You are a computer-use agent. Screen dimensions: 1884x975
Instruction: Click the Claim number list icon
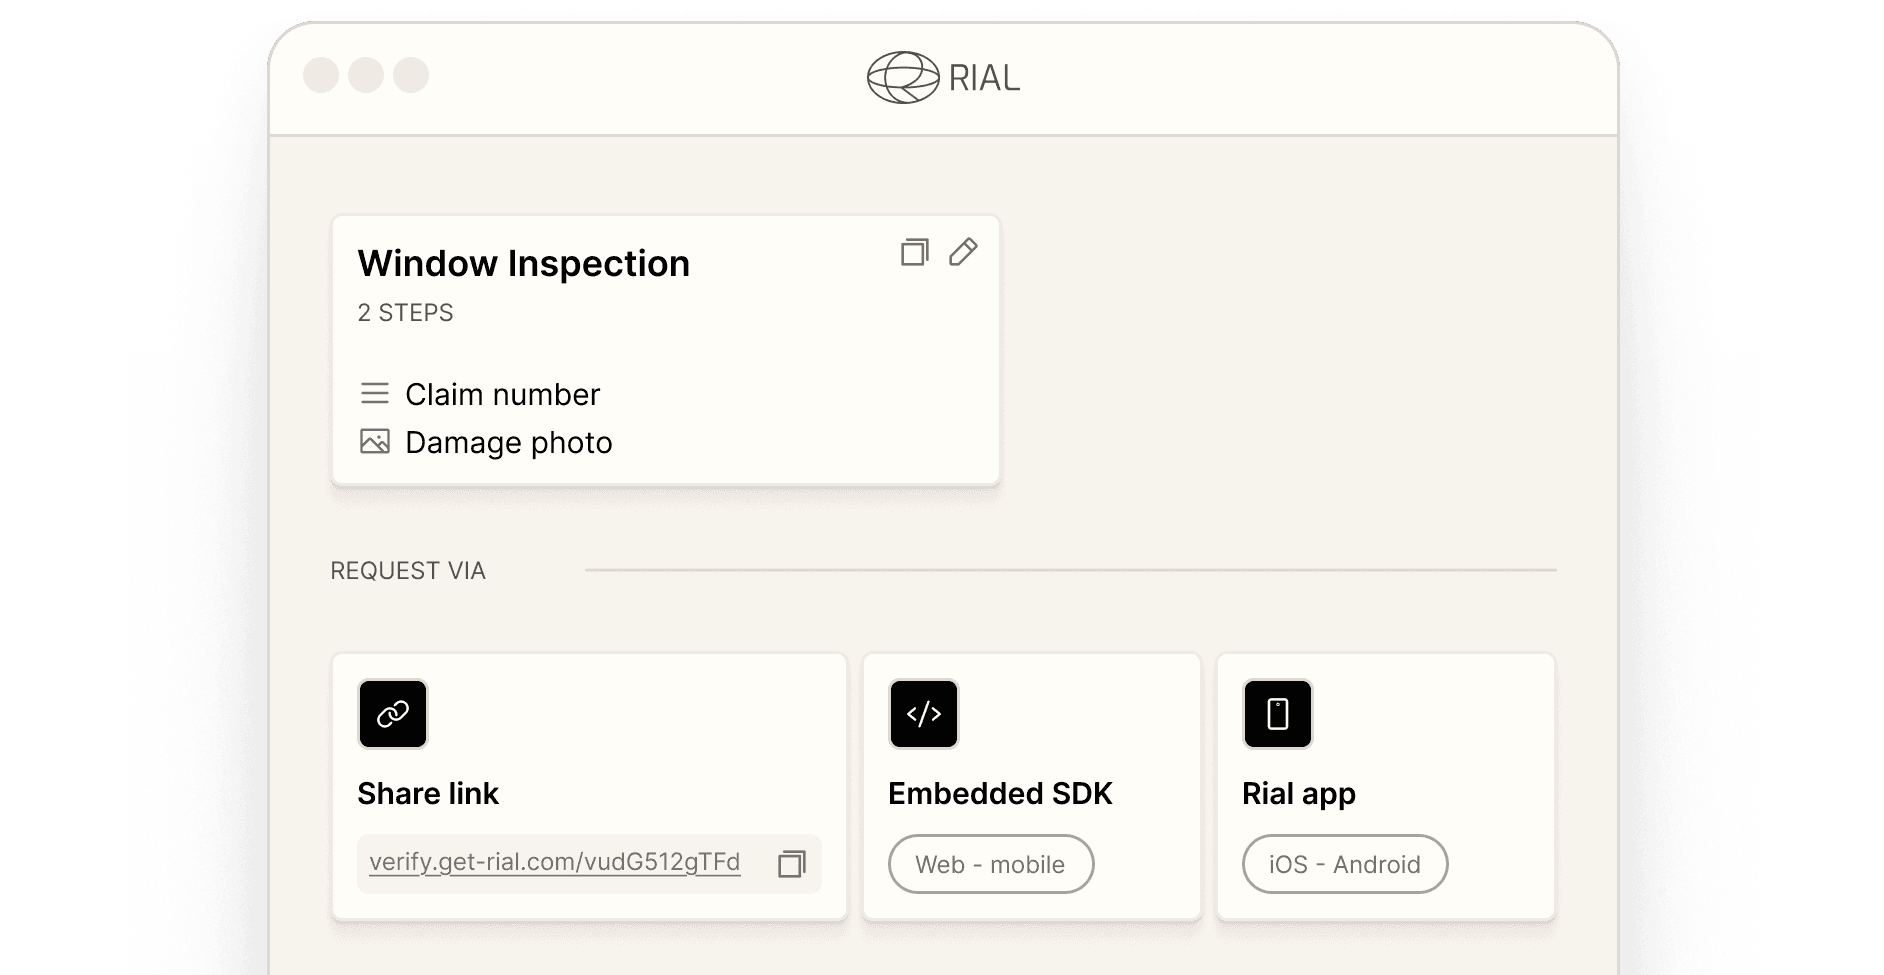(375, 394)
